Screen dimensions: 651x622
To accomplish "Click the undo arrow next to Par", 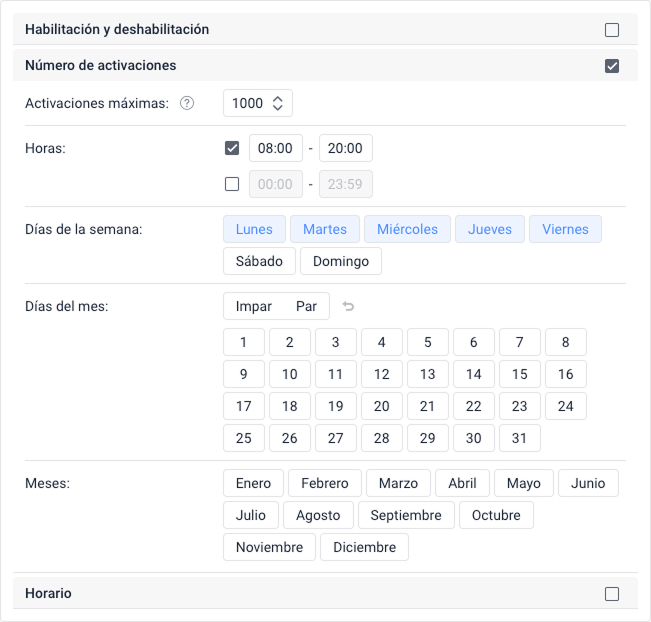I will 348,307.
